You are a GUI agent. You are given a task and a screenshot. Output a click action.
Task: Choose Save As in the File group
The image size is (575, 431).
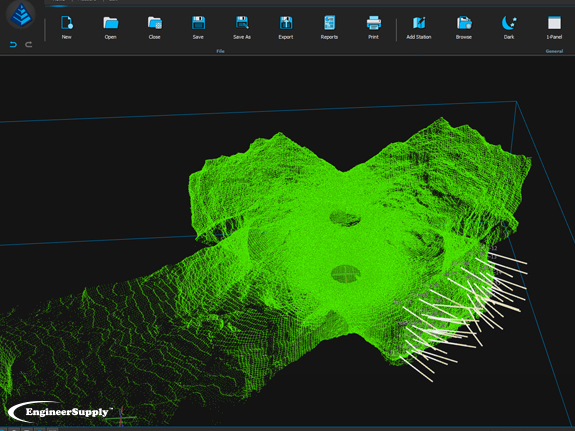[x=242, y=27]
